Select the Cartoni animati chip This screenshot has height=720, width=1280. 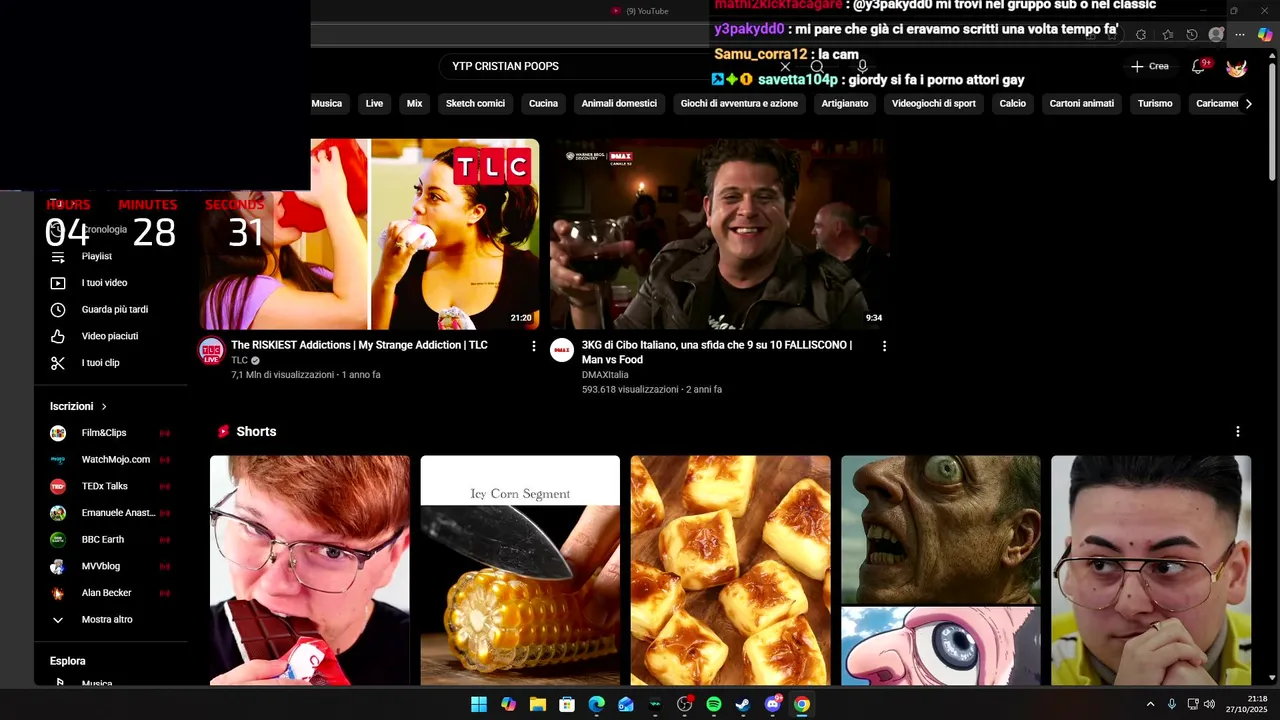pos(1082,104)
